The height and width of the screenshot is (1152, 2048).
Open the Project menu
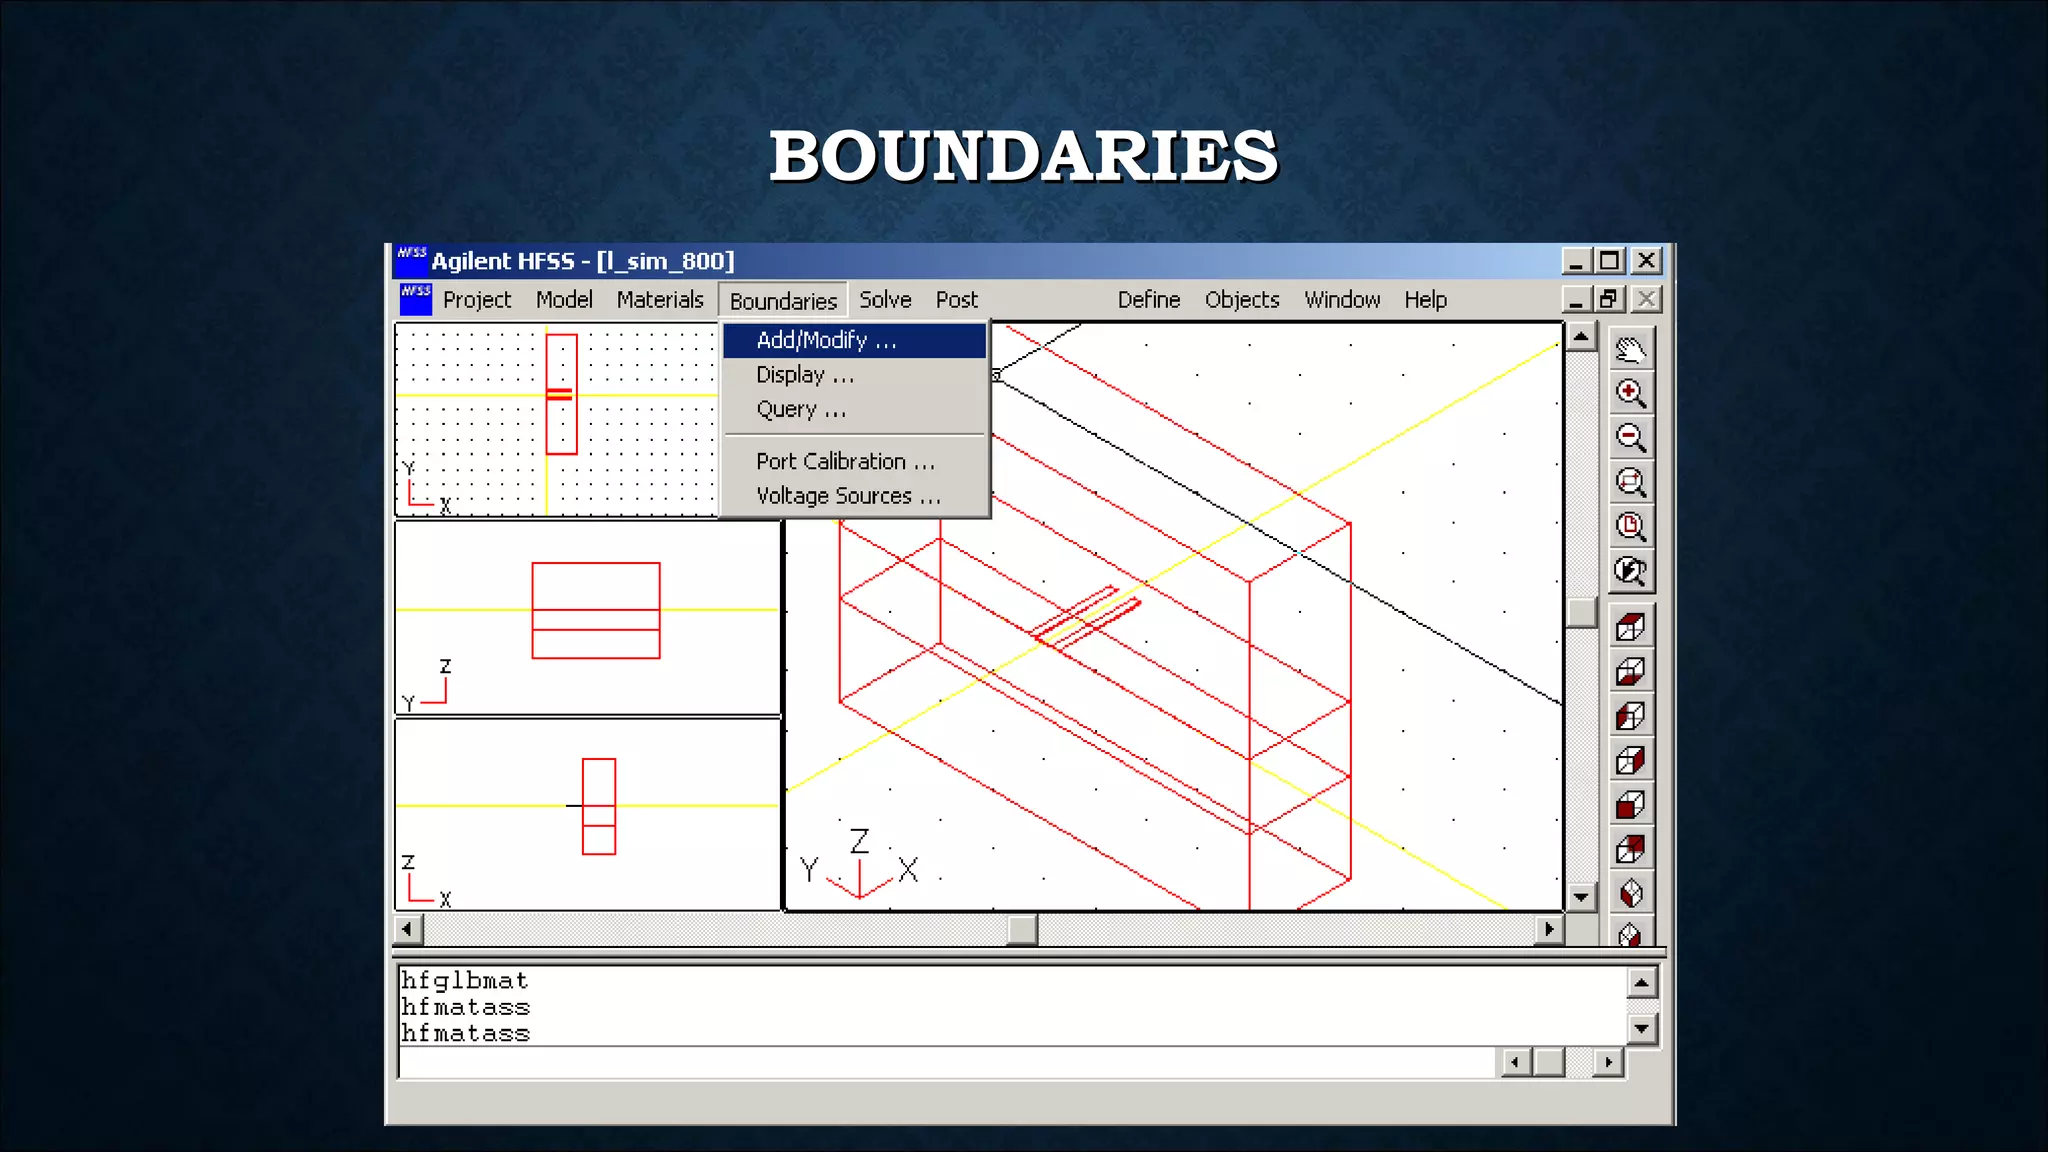click(x=477, y=300)
